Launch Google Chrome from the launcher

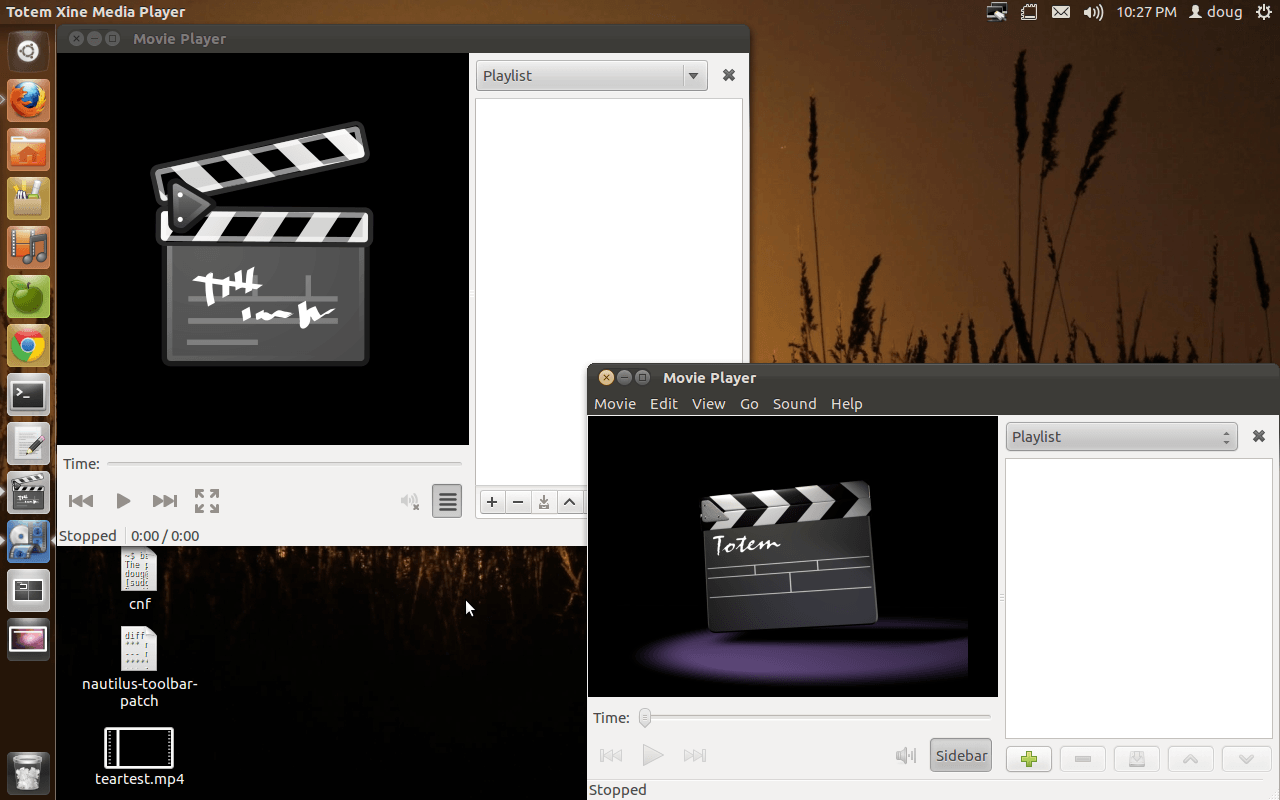[28, 346]
